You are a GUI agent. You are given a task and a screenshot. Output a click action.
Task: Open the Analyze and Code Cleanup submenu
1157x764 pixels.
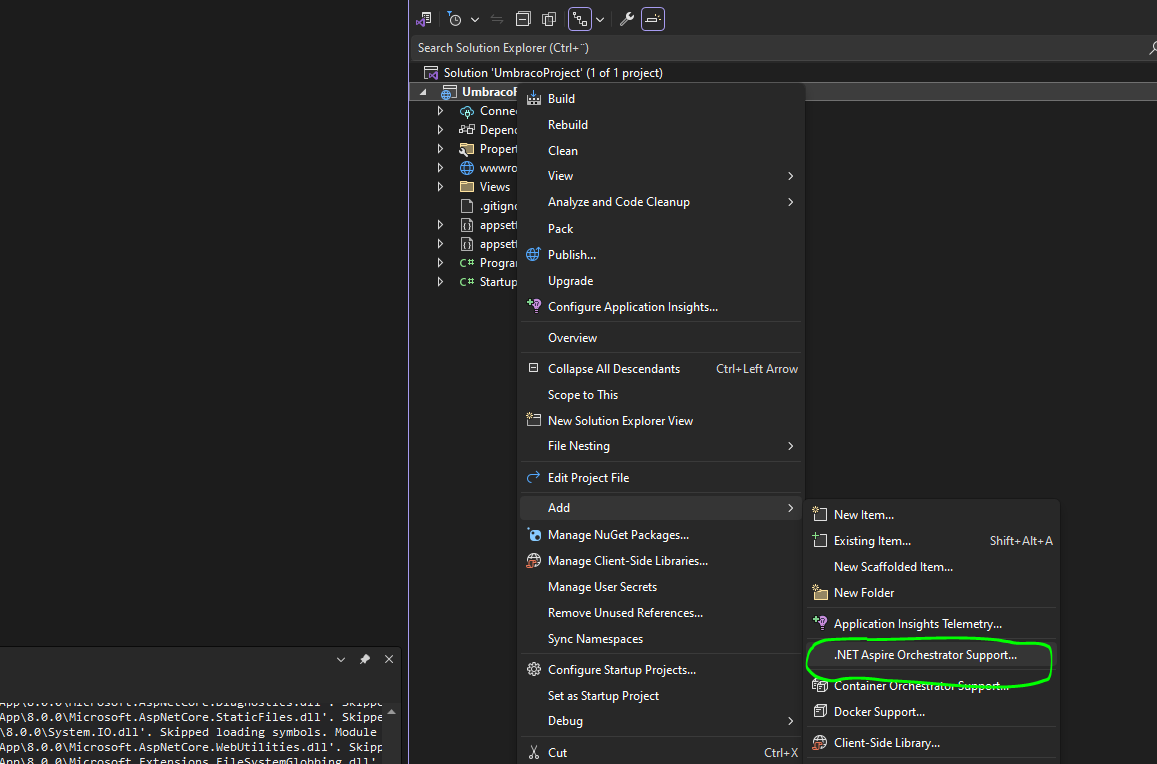coord(661,202)
